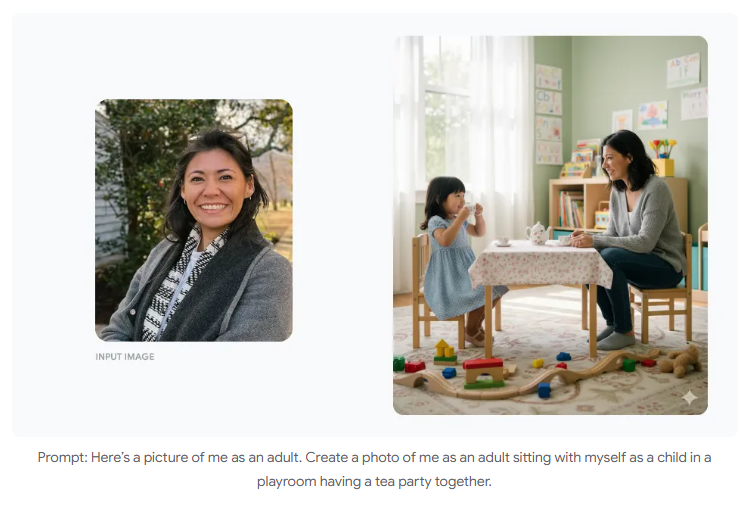This screenshot has height=526, width=740.
Task: Click the floral tablecloth on the table
Action: [540, 265]
